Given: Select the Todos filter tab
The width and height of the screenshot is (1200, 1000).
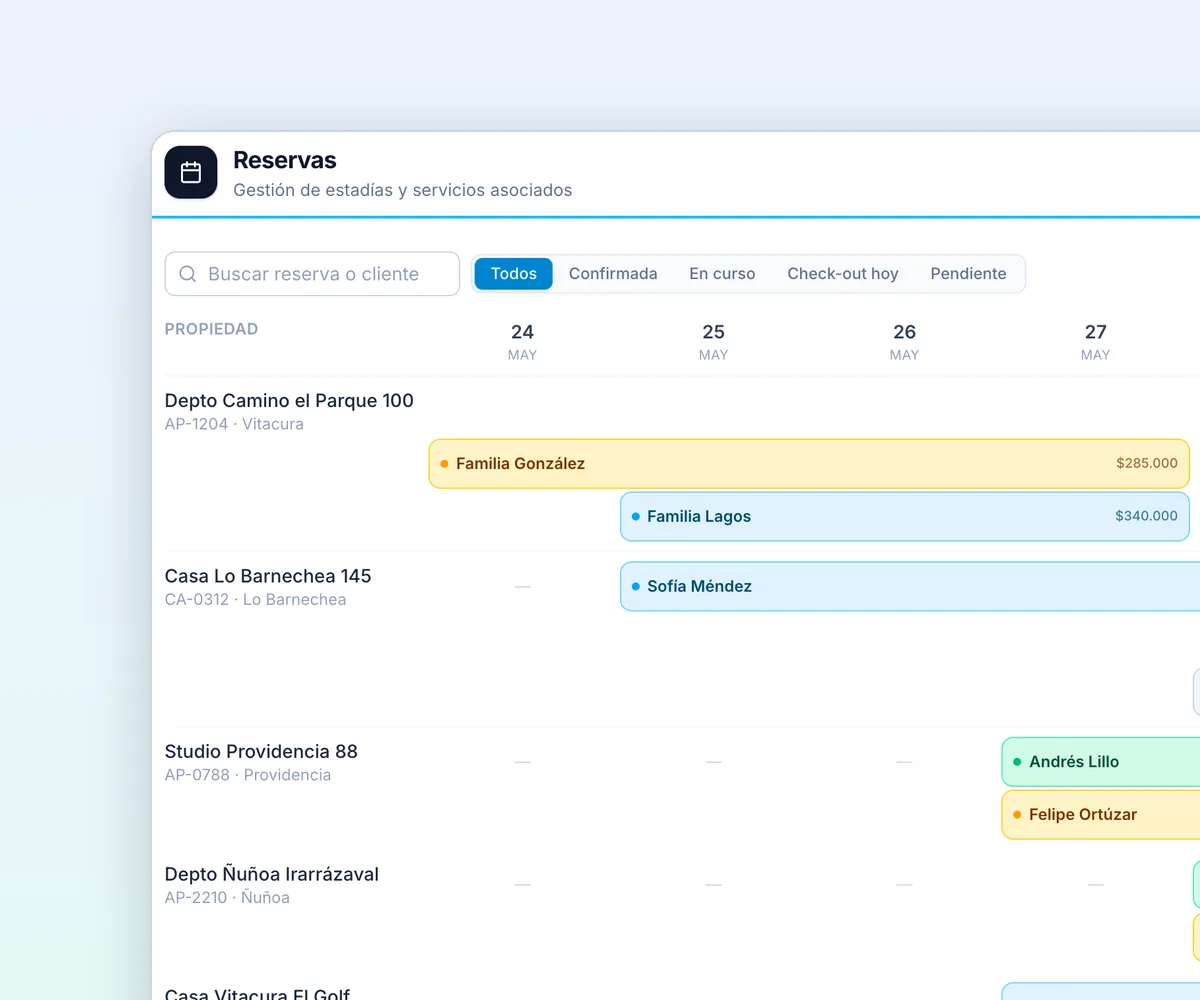Looking at the screenshot, I should (514, 274).
